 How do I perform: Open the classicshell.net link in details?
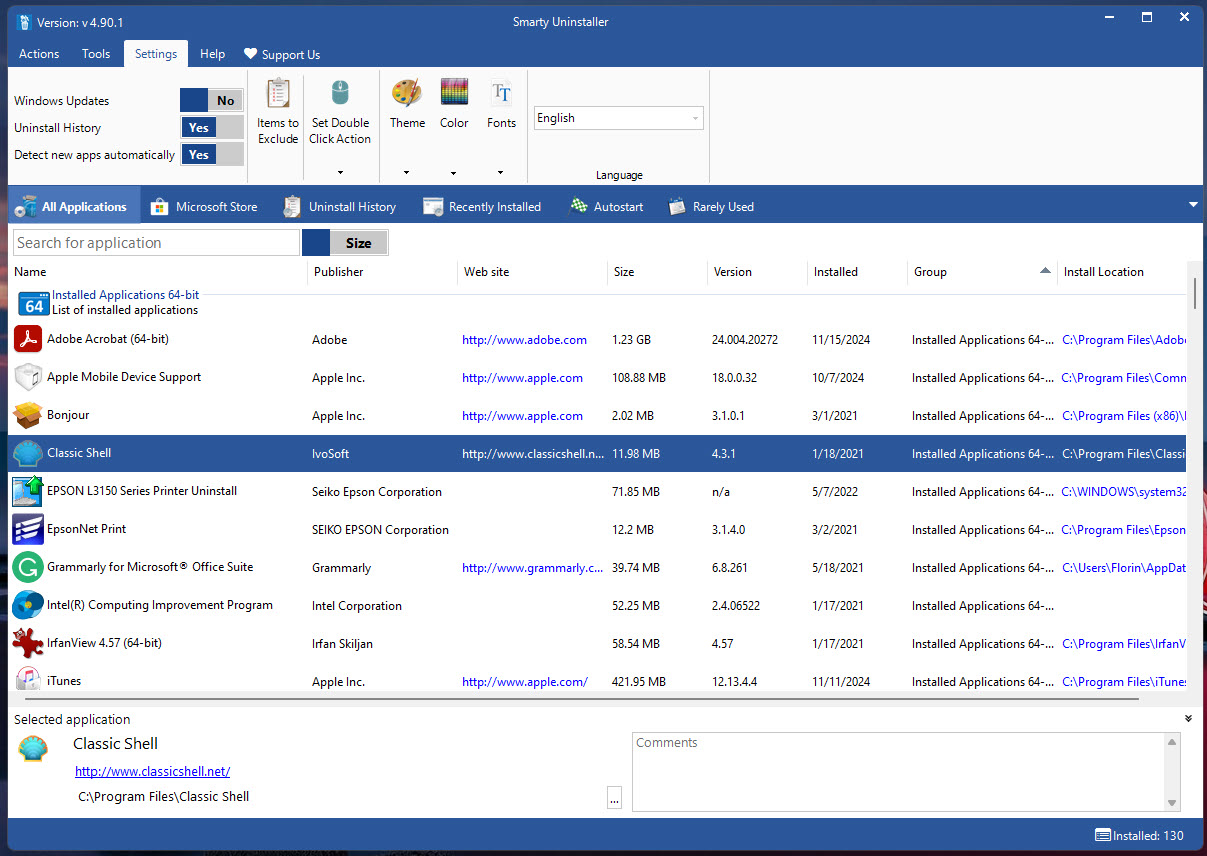tap(153, 771)
